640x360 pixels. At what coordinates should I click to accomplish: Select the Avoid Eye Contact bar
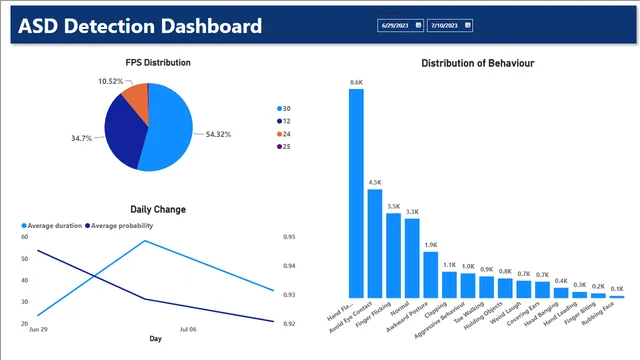pyautogui.click(x=375, y=243)
